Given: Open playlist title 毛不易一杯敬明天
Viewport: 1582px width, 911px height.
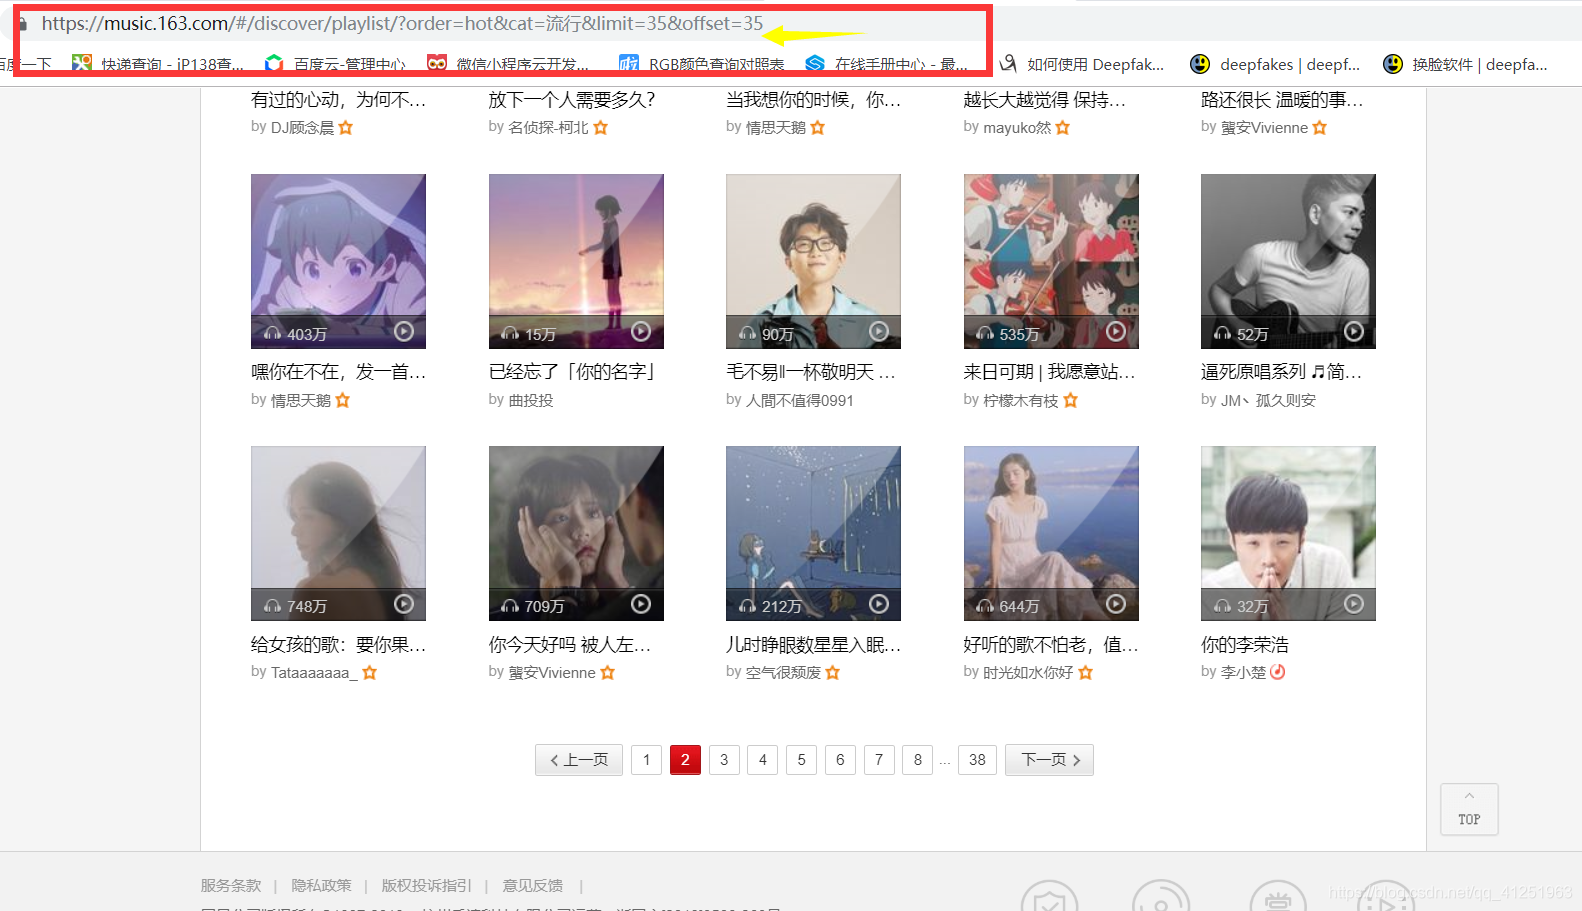Looking at the screenshot, I should pos(811,372).
